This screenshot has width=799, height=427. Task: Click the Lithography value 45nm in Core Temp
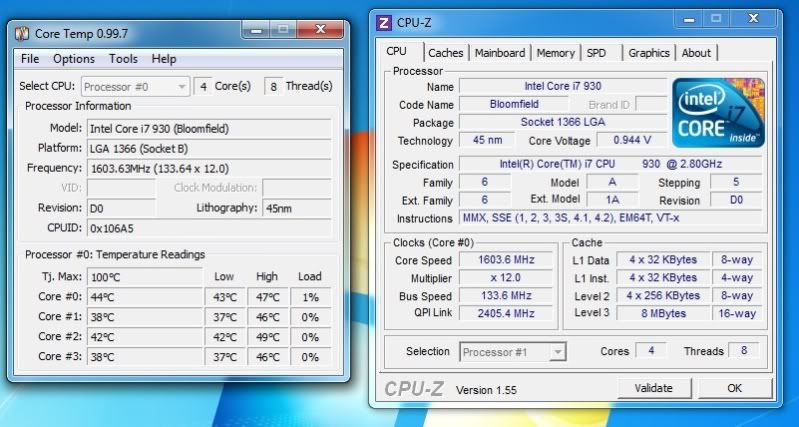point(297,208)
